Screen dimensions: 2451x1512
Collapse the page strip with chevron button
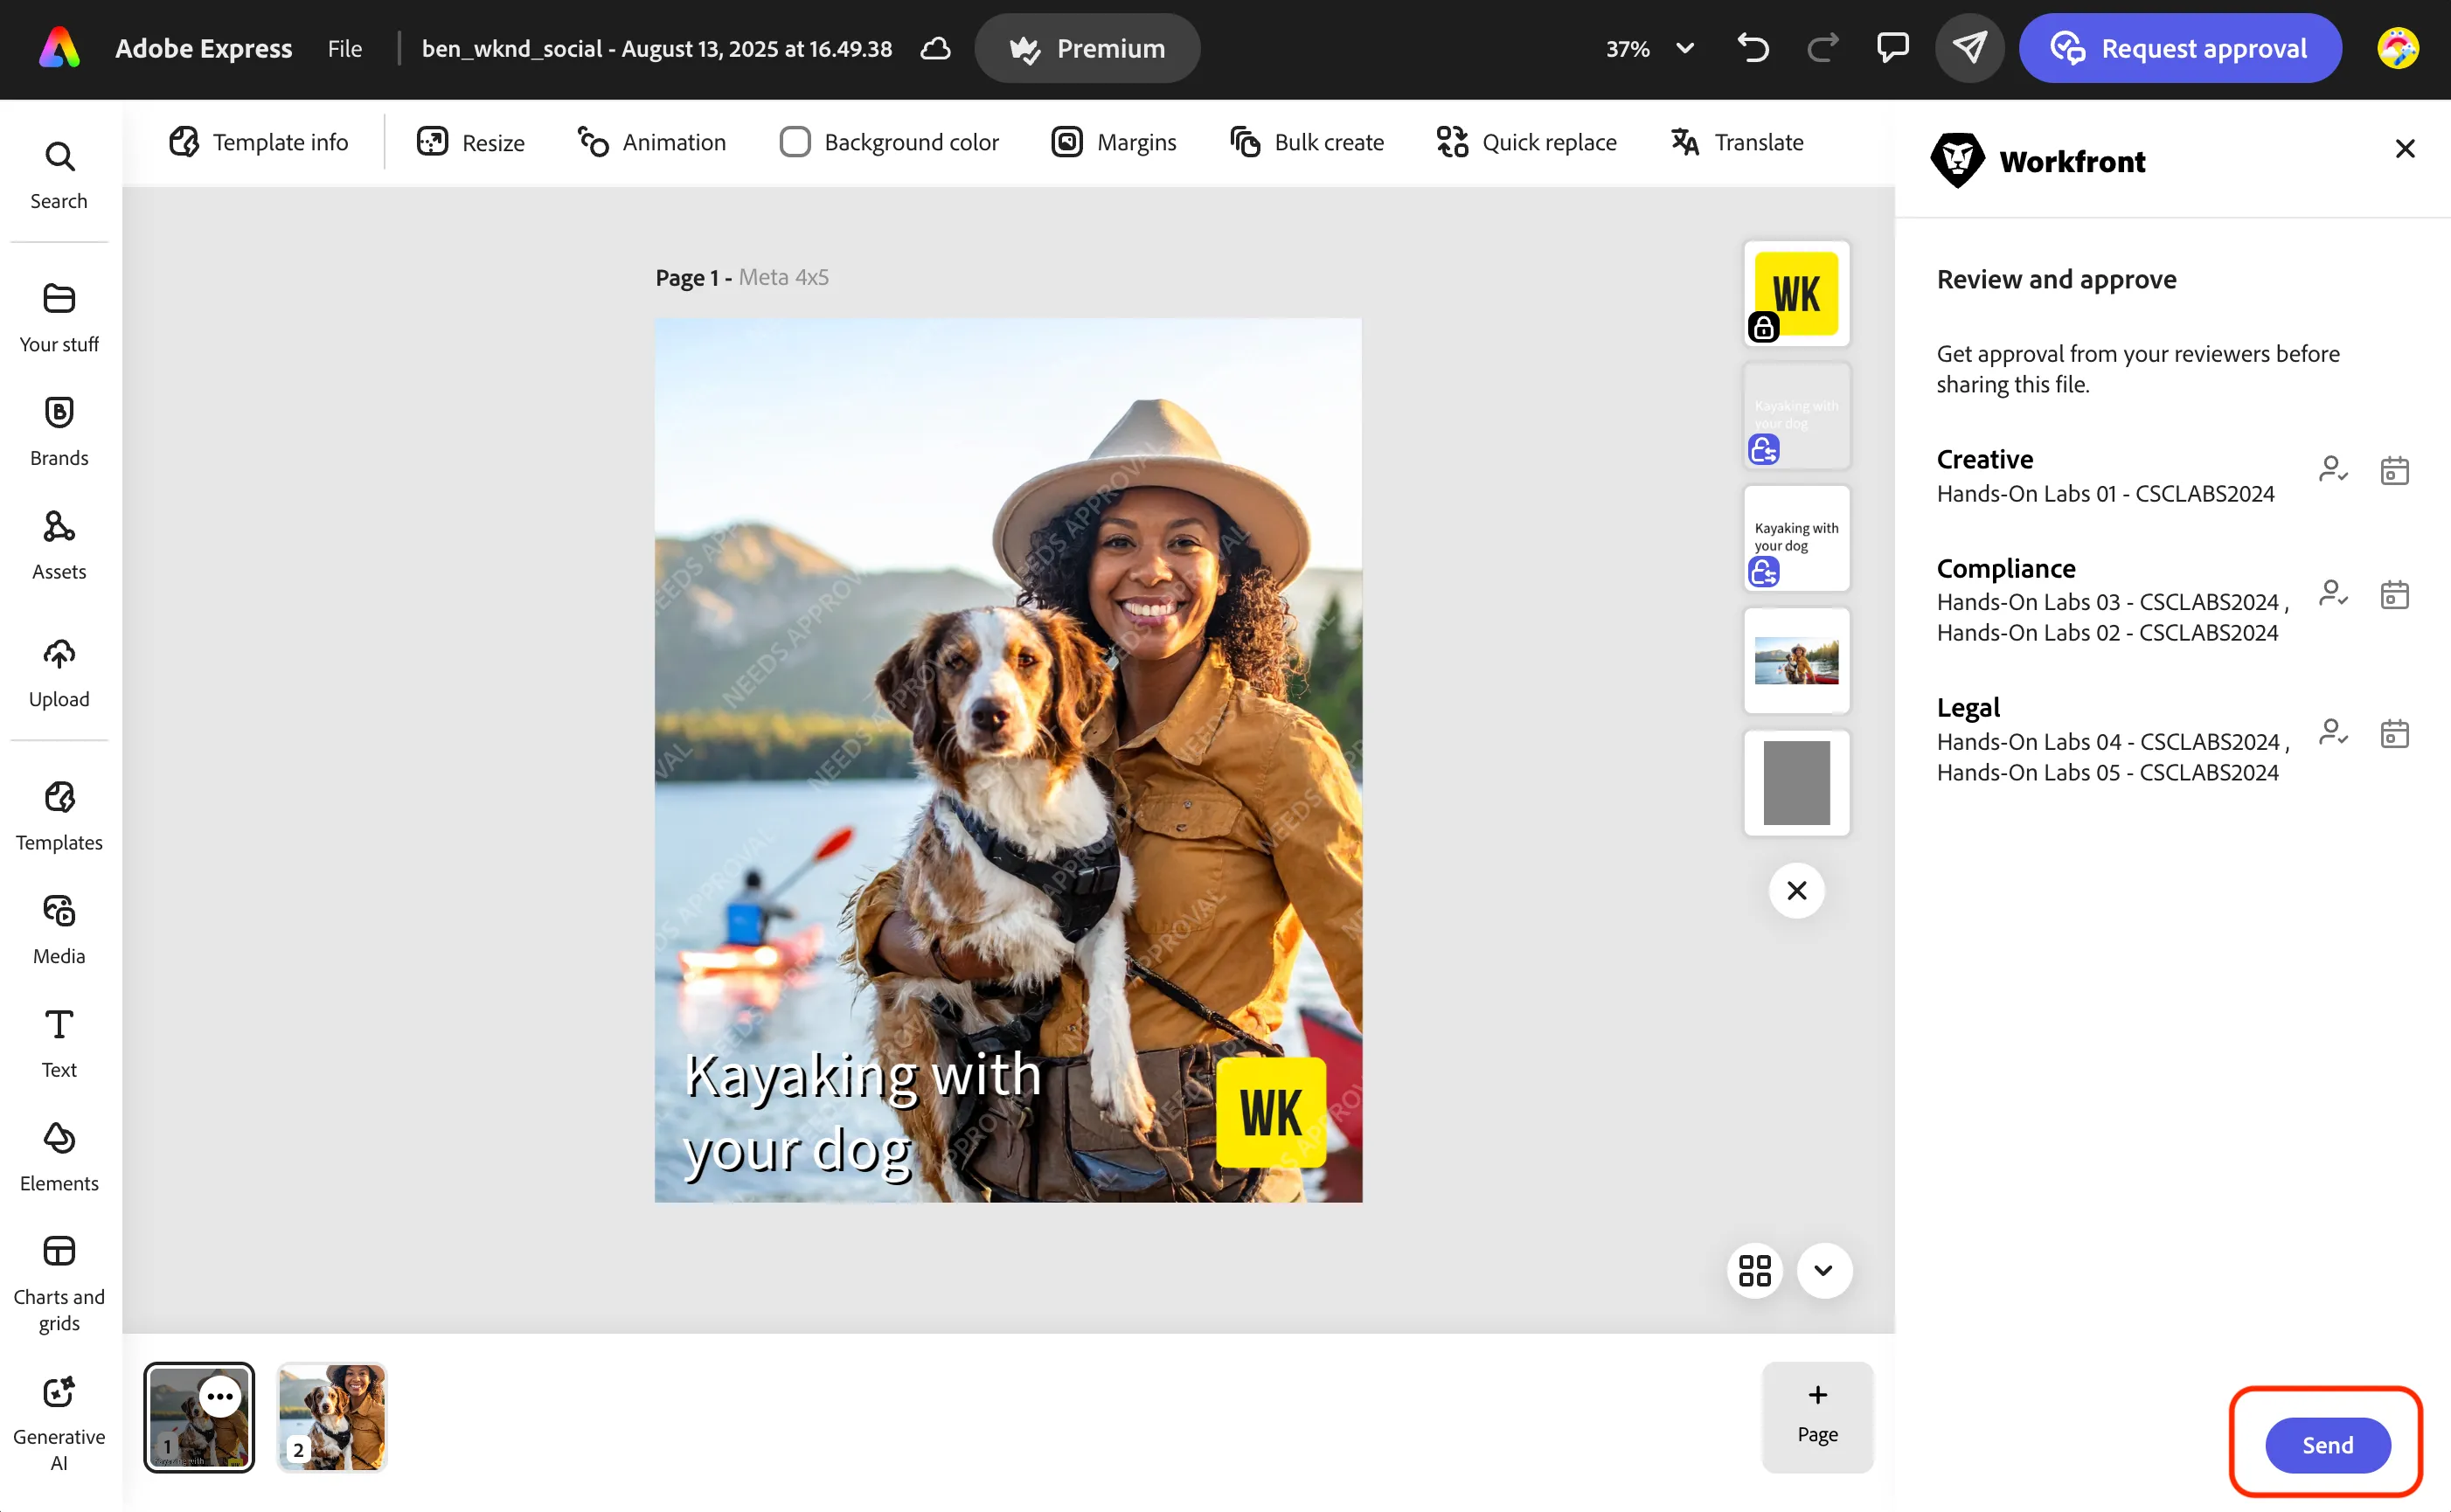point(1823,1270)
